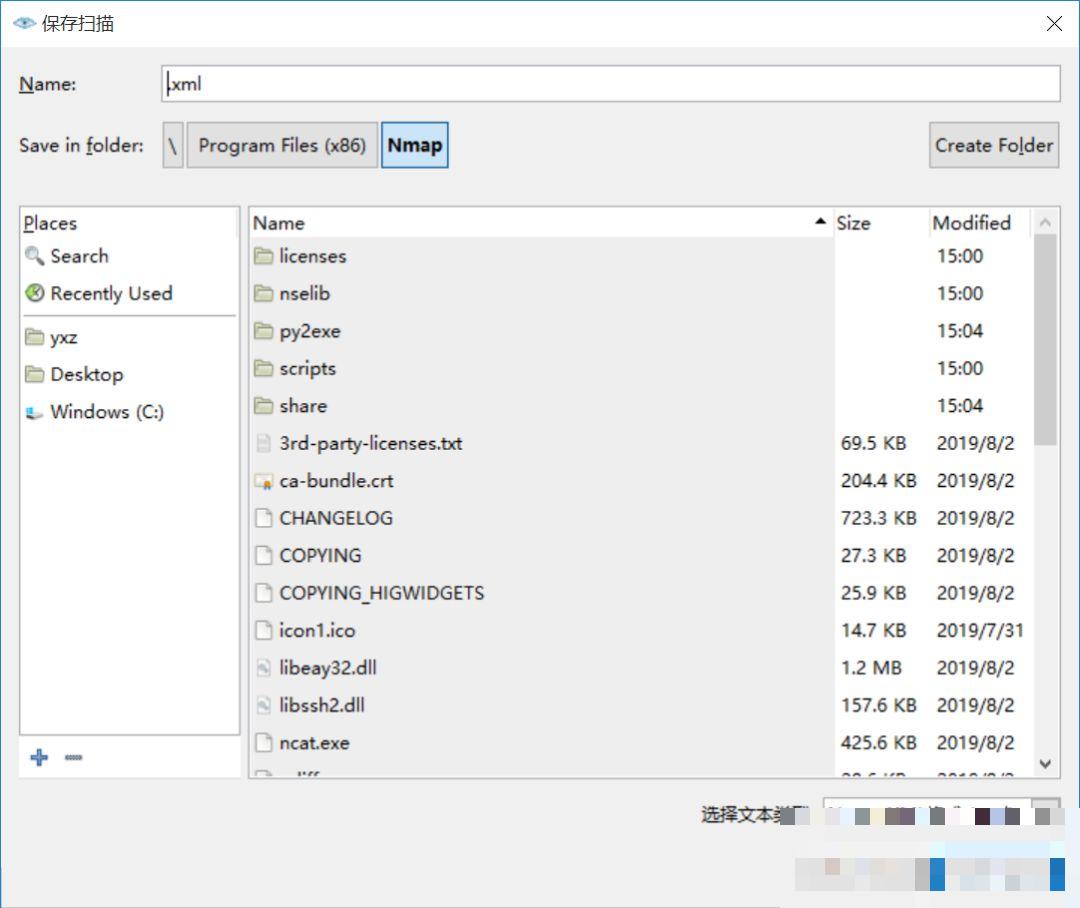Image resolution: width=1080 pixels, height=908 pixels.
Task: Click the 1.2 MB size cell
Action: coord(871,668)
